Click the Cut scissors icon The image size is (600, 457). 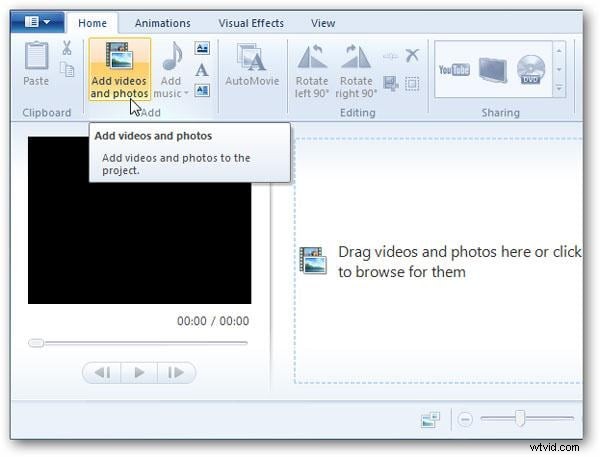[x=67, y=48]
